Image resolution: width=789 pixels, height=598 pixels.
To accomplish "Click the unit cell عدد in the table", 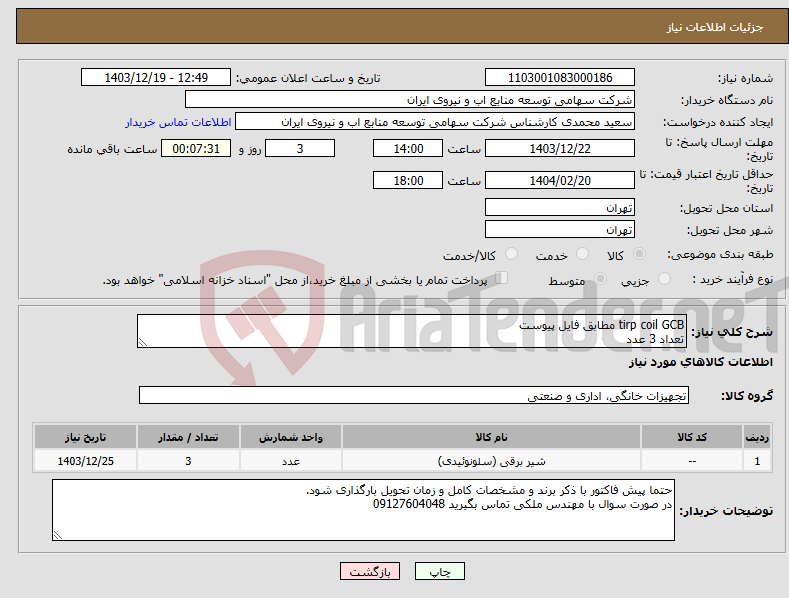I will tap(291, 461).
